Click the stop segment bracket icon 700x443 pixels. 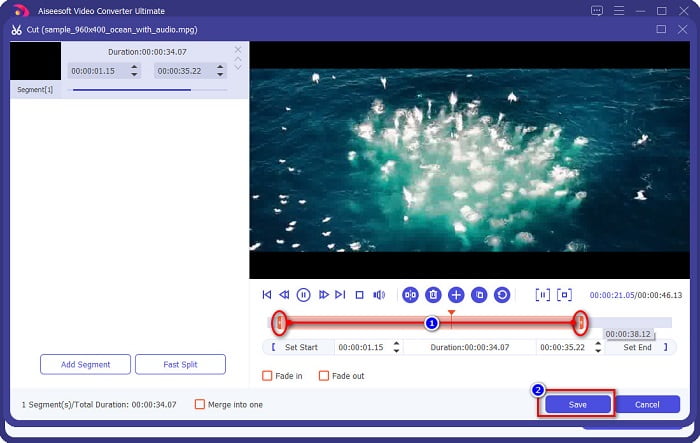(564, 295)
